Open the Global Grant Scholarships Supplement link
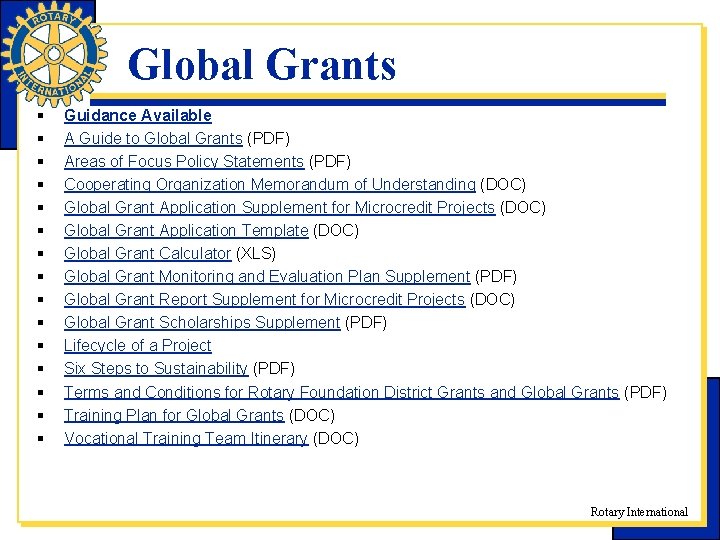The image size is (720, 540). tap(202, 322)
